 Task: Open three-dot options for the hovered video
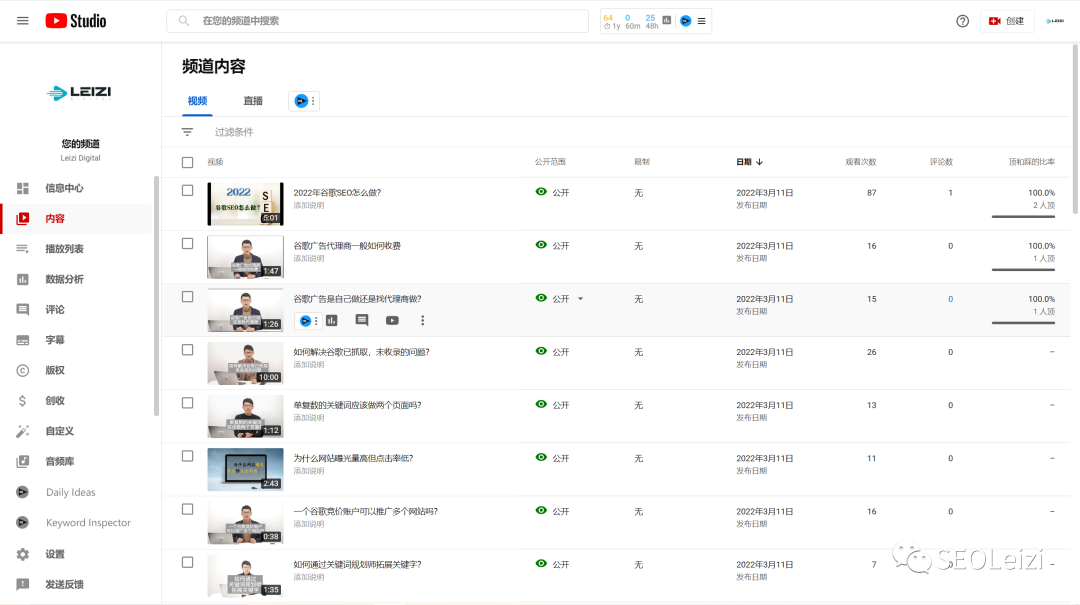point(422,320)
